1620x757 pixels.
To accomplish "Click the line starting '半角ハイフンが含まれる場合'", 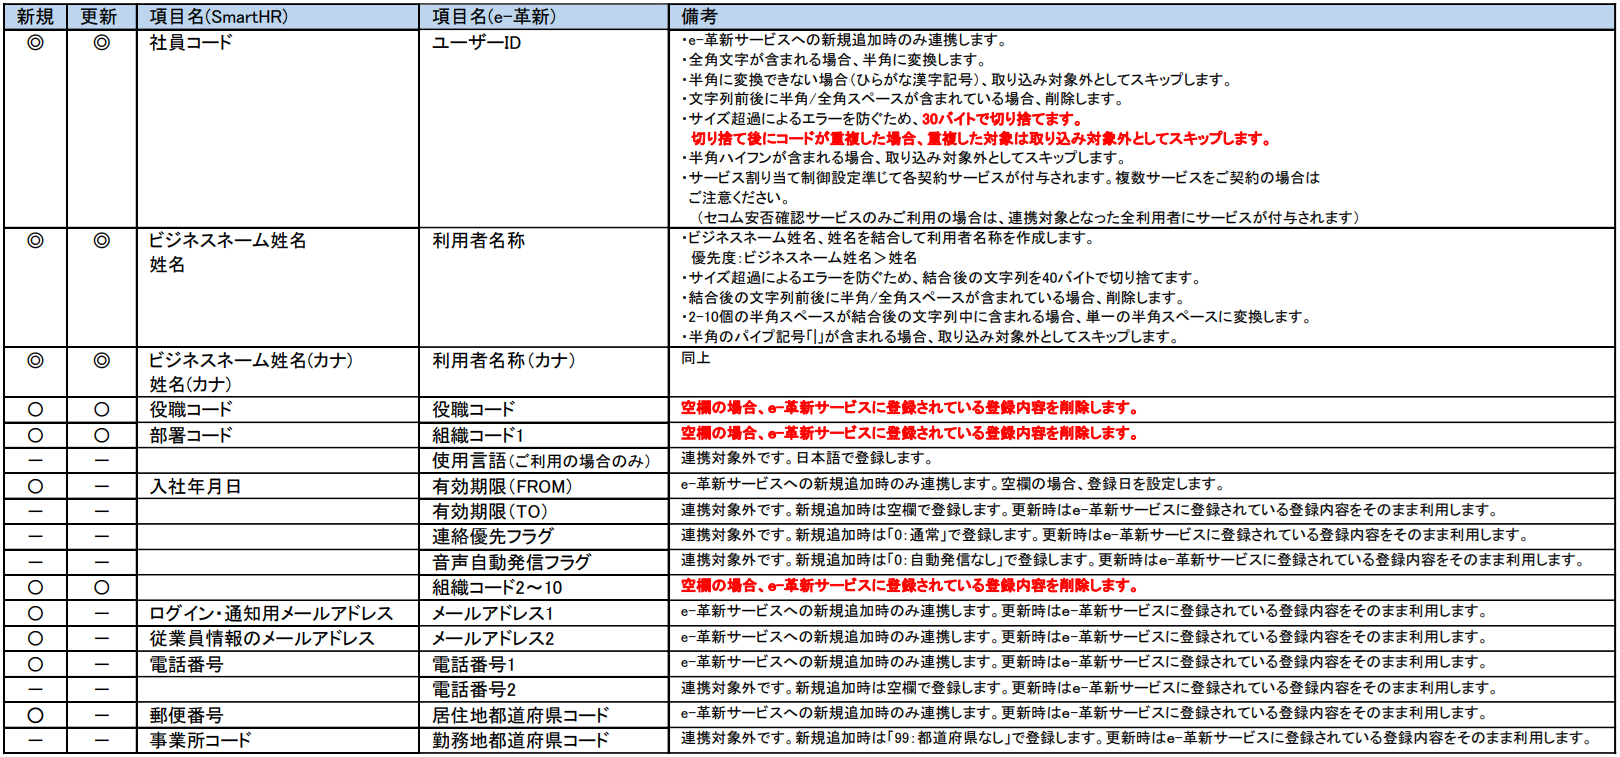I will point(904,158).
